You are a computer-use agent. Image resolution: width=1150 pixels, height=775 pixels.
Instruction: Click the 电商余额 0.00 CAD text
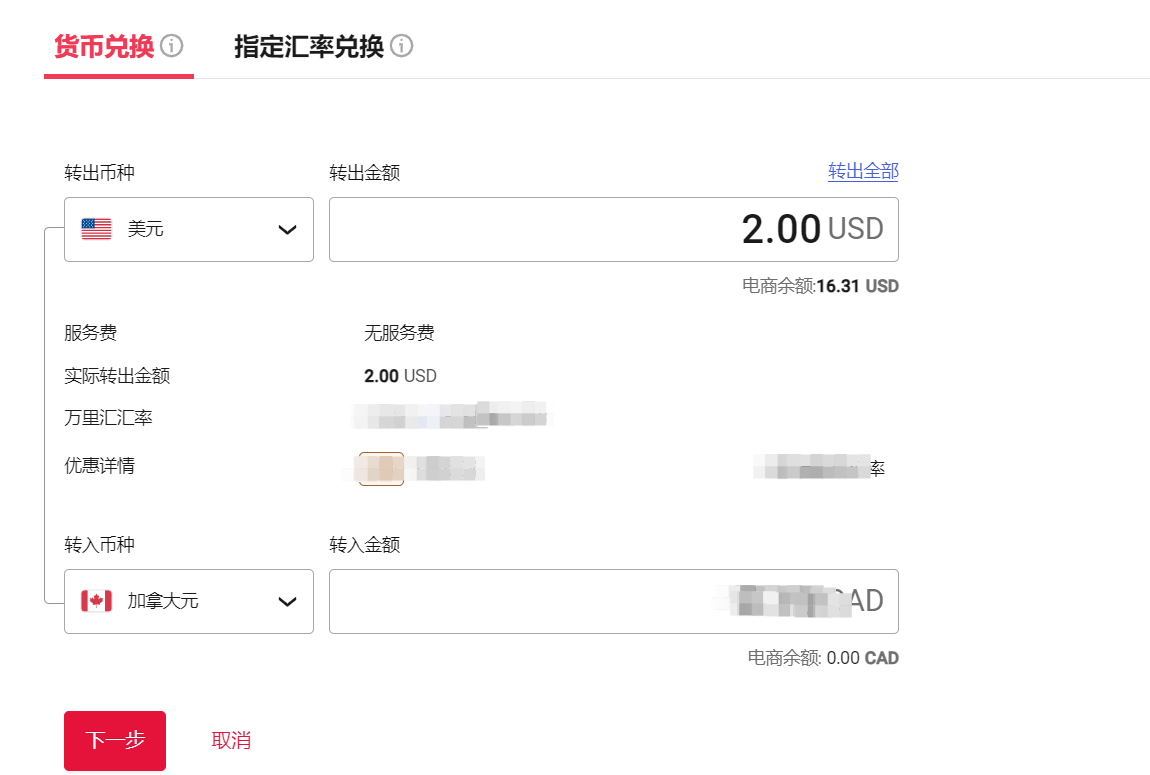pyautogui.click(x=823, y=658)
